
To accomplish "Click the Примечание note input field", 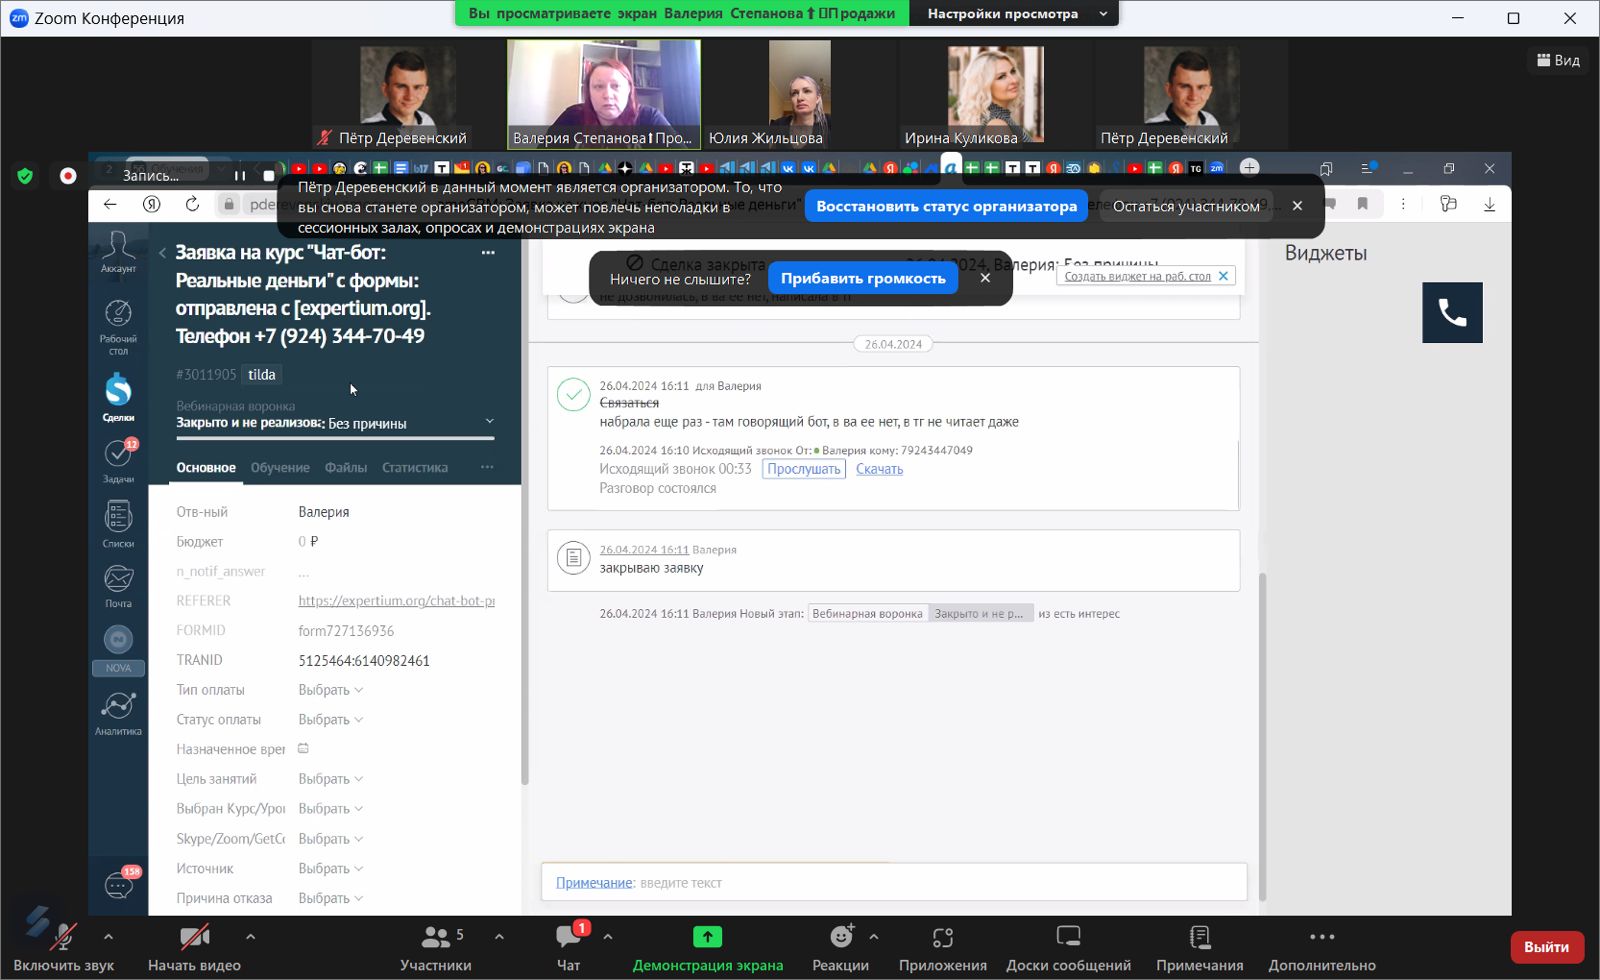I will (894, 883).
